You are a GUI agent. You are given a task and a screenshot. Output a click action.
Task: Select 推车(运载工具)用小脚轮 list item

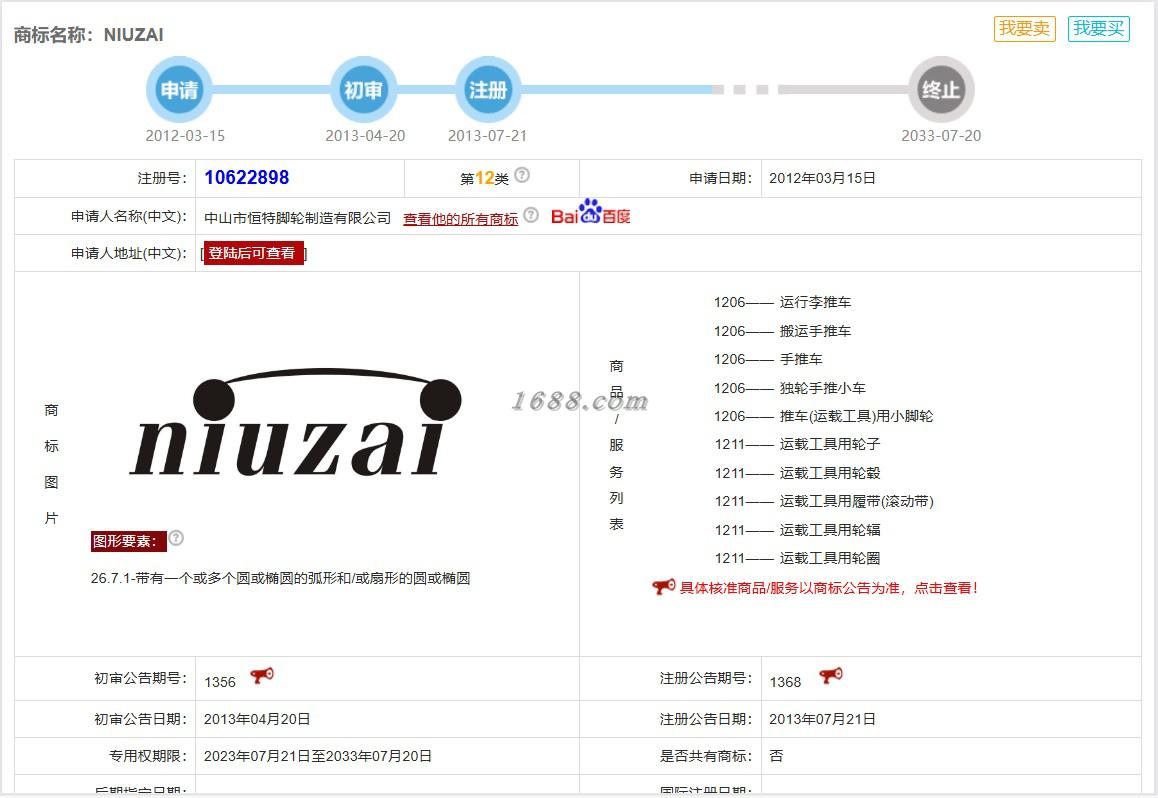(x=823, y=416)
